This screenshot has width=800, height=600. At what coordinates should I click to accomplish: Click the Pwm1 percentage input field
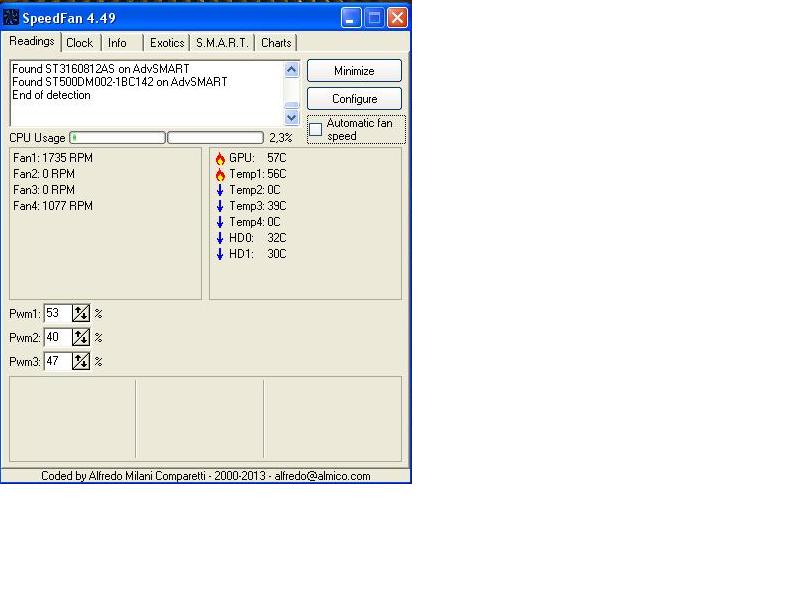pos(58,313)
